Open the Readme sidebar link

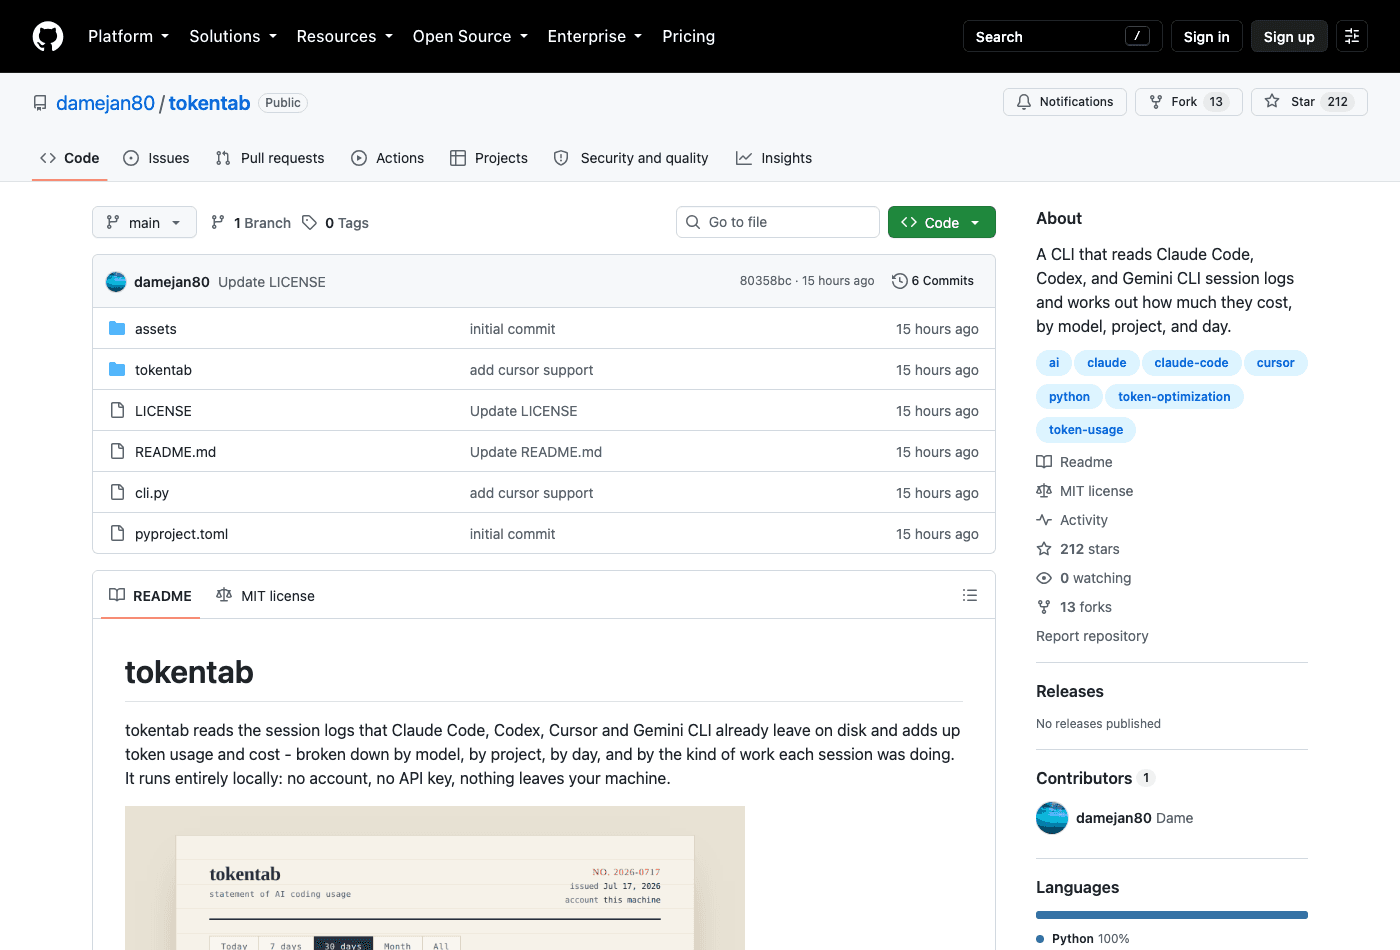1074,462
